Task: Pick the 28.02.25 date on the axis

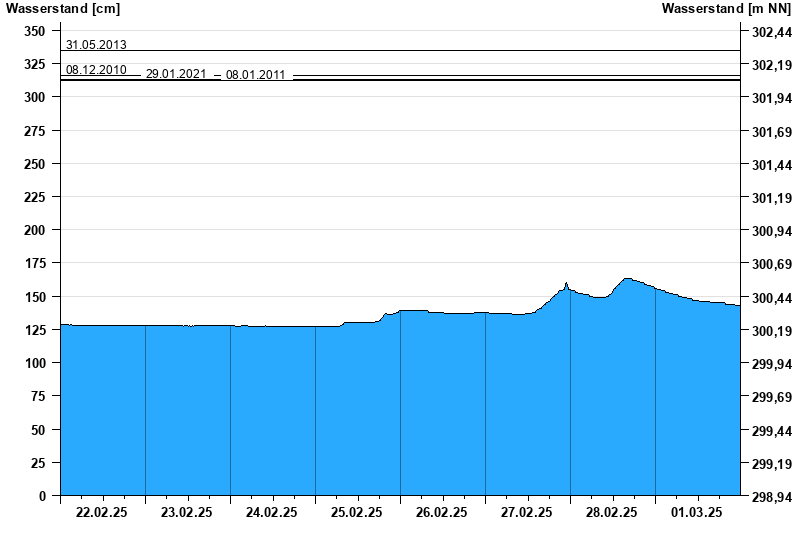Action: [612, 513]
